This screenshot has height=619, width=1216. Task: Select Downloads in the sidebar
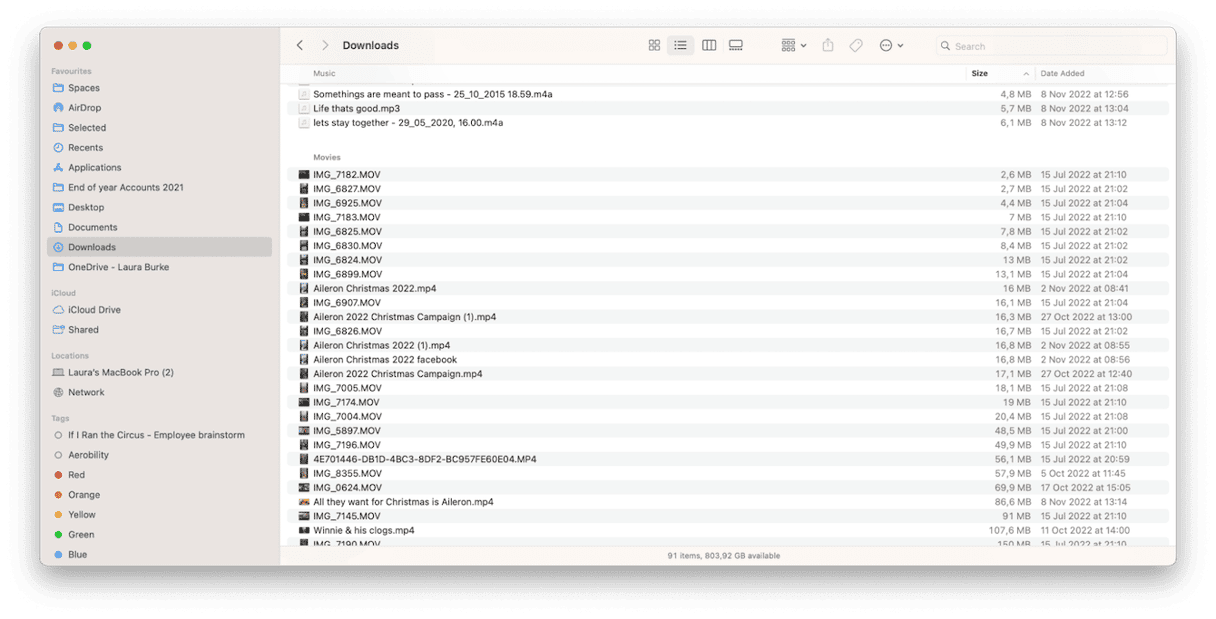(93, 247)
